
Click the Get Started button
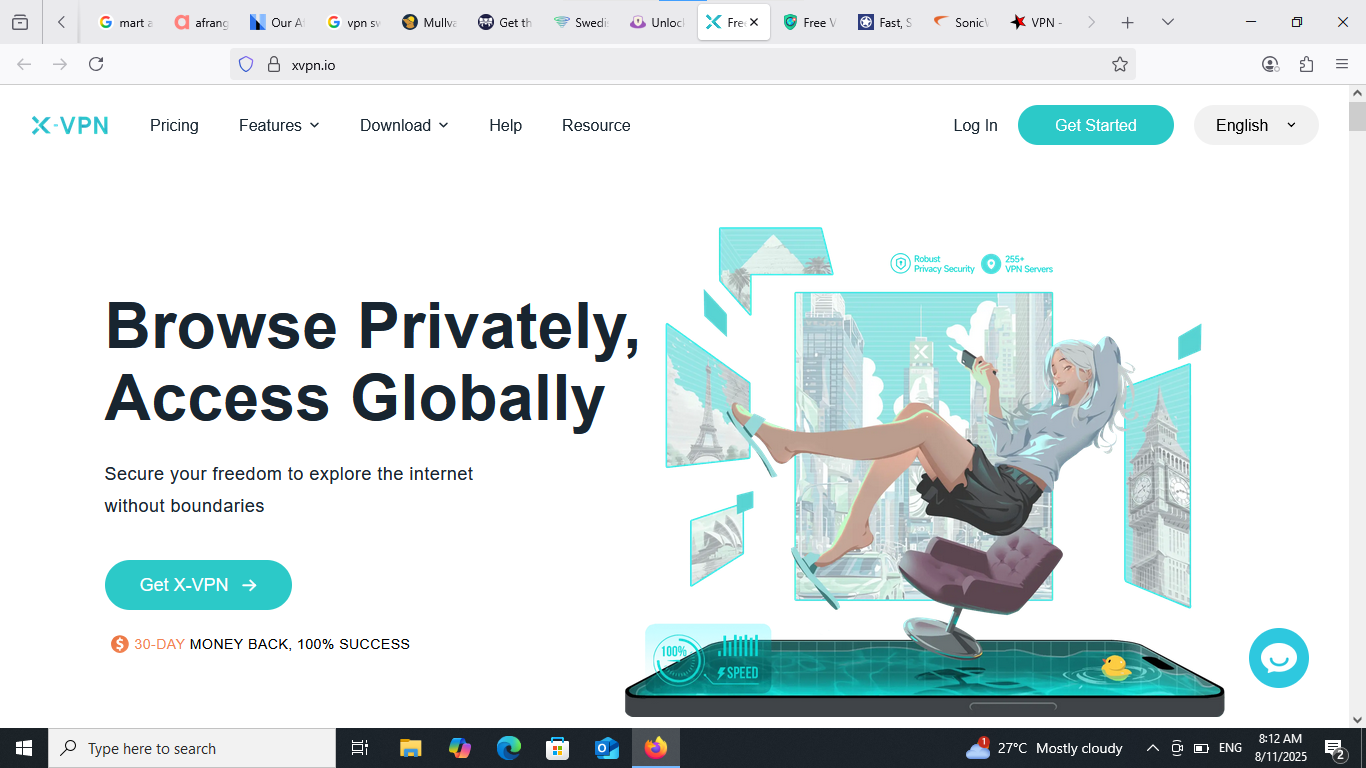pyautogui.click(x=1096, y=125)
